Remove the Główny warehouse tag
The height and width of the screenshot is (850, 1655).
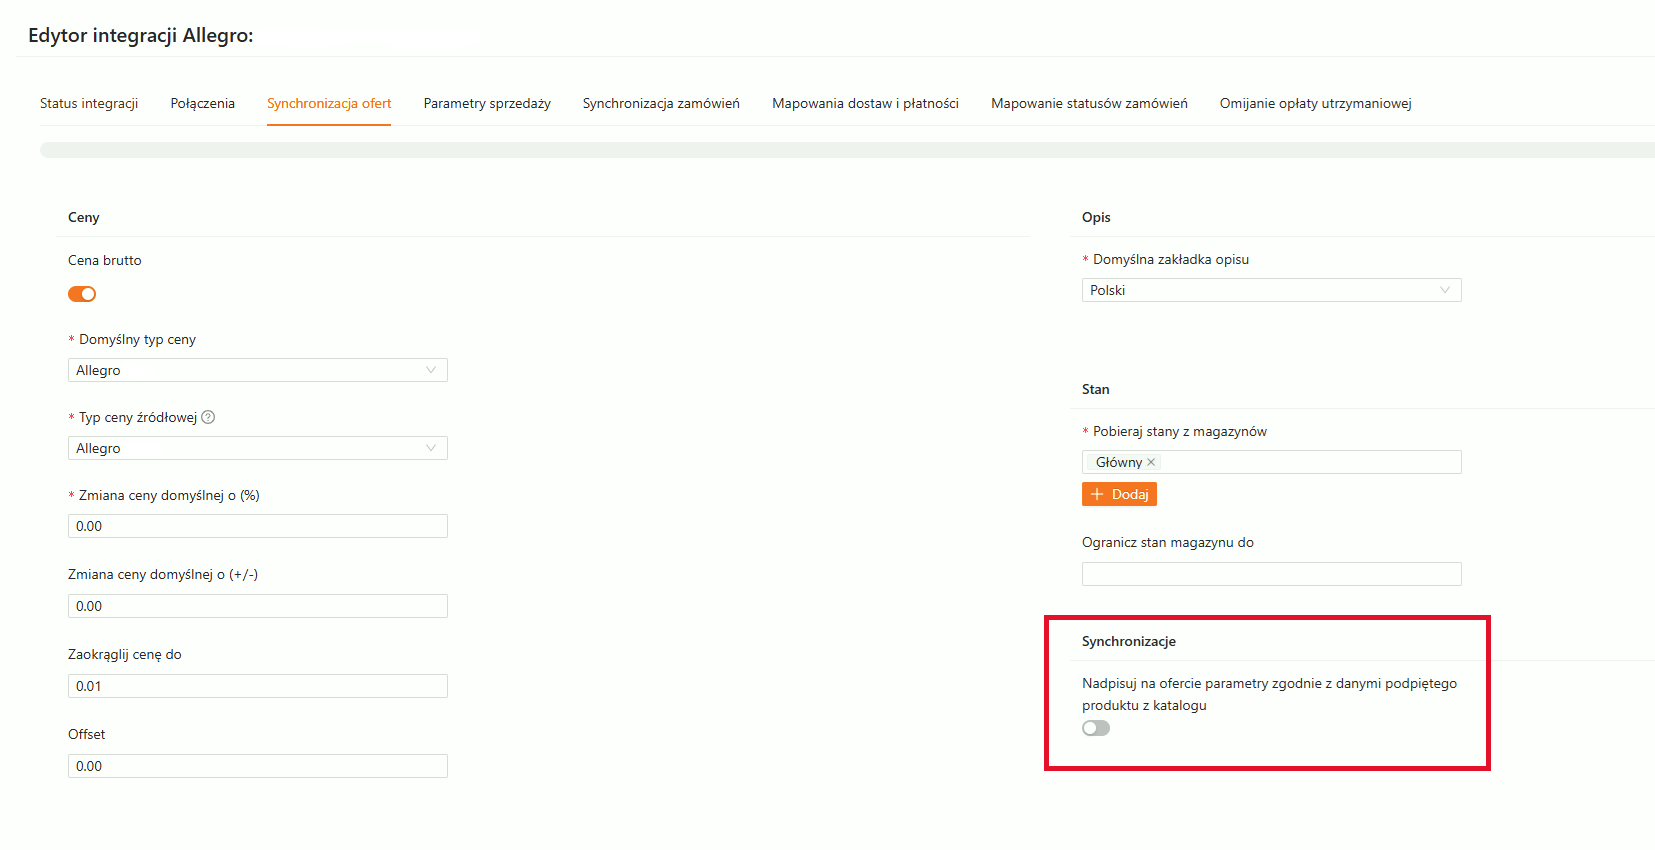coord(1151,462)
